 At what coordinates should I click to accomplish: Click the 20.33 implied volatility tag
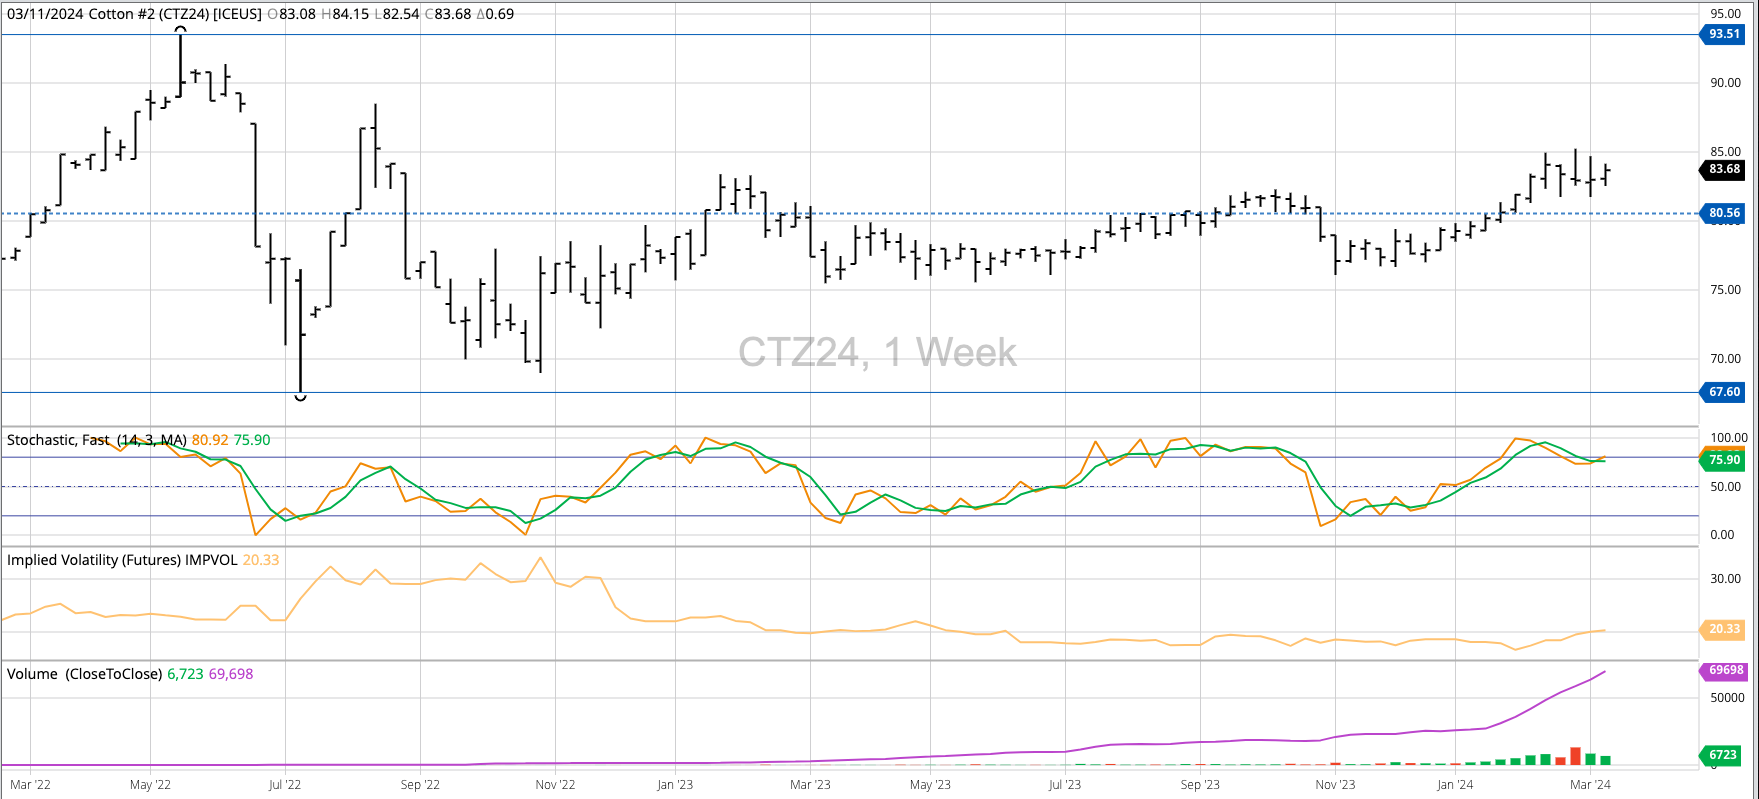click(x=1724, y=629)
